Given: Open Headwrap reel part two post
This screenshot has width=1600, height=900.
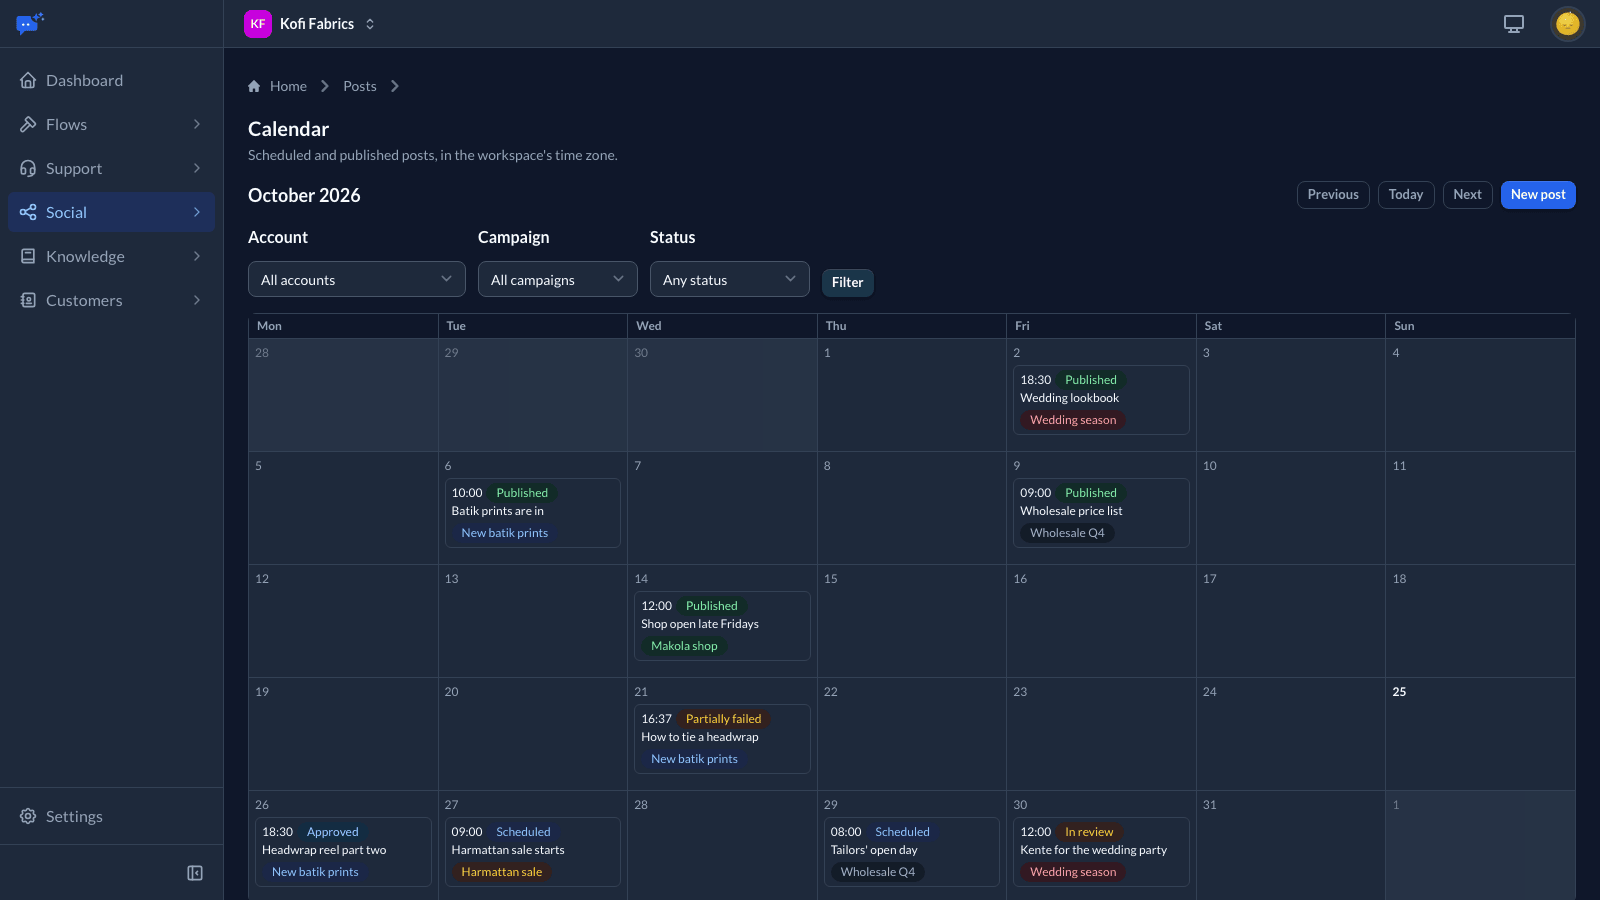Looking at the screenshot, I should (343, 852).
